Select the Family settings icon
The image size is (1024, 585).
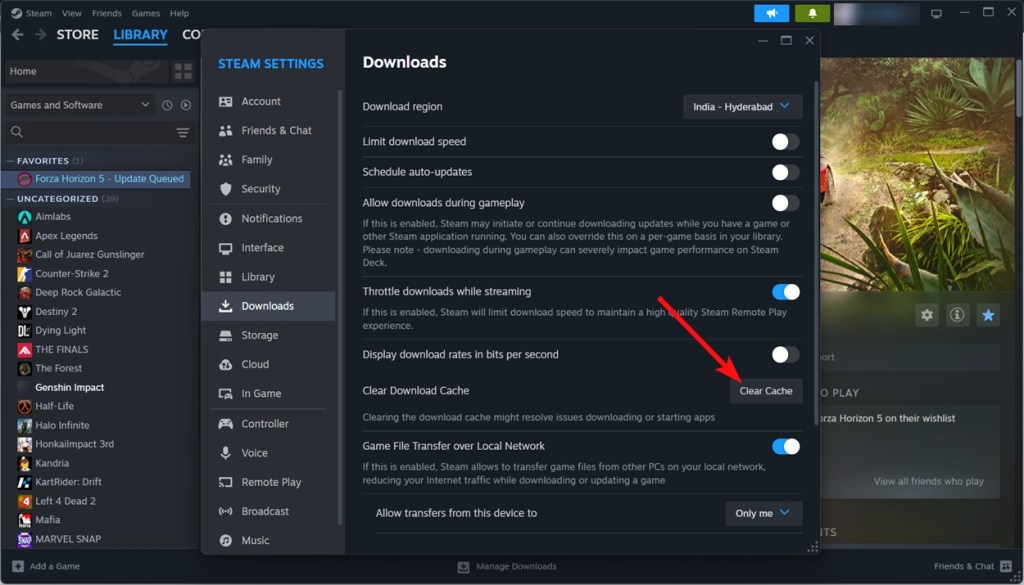[225, 159]
